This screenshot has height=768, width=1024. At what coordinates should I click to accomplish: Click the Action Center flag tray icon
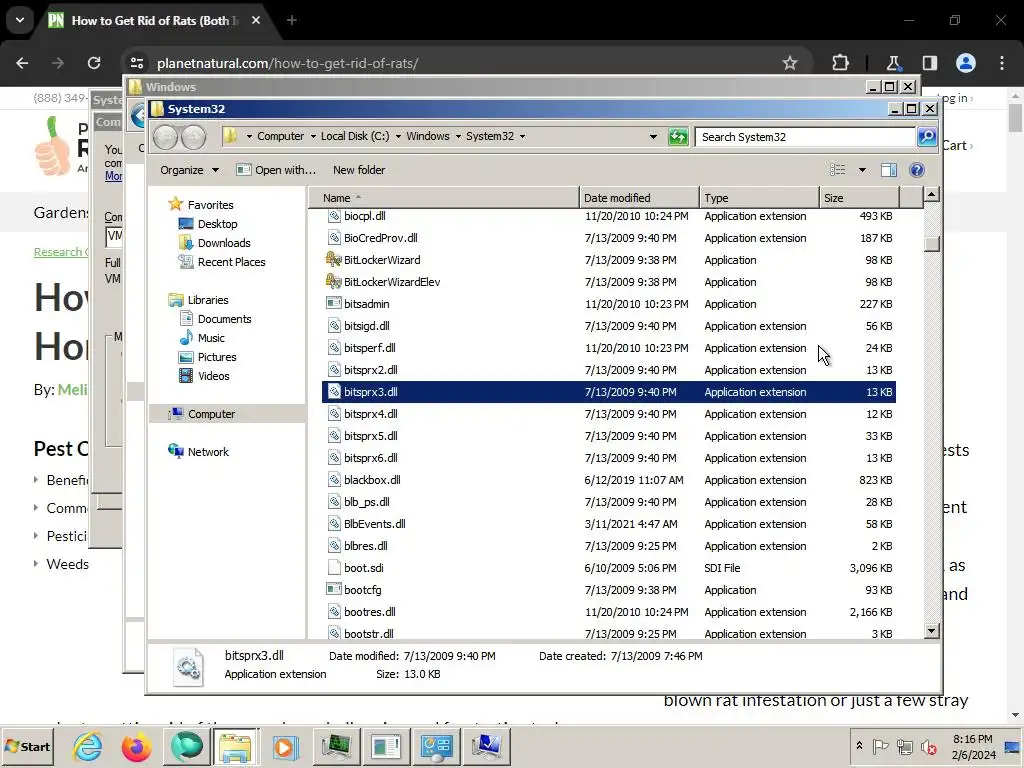click(x=880, y=746)
